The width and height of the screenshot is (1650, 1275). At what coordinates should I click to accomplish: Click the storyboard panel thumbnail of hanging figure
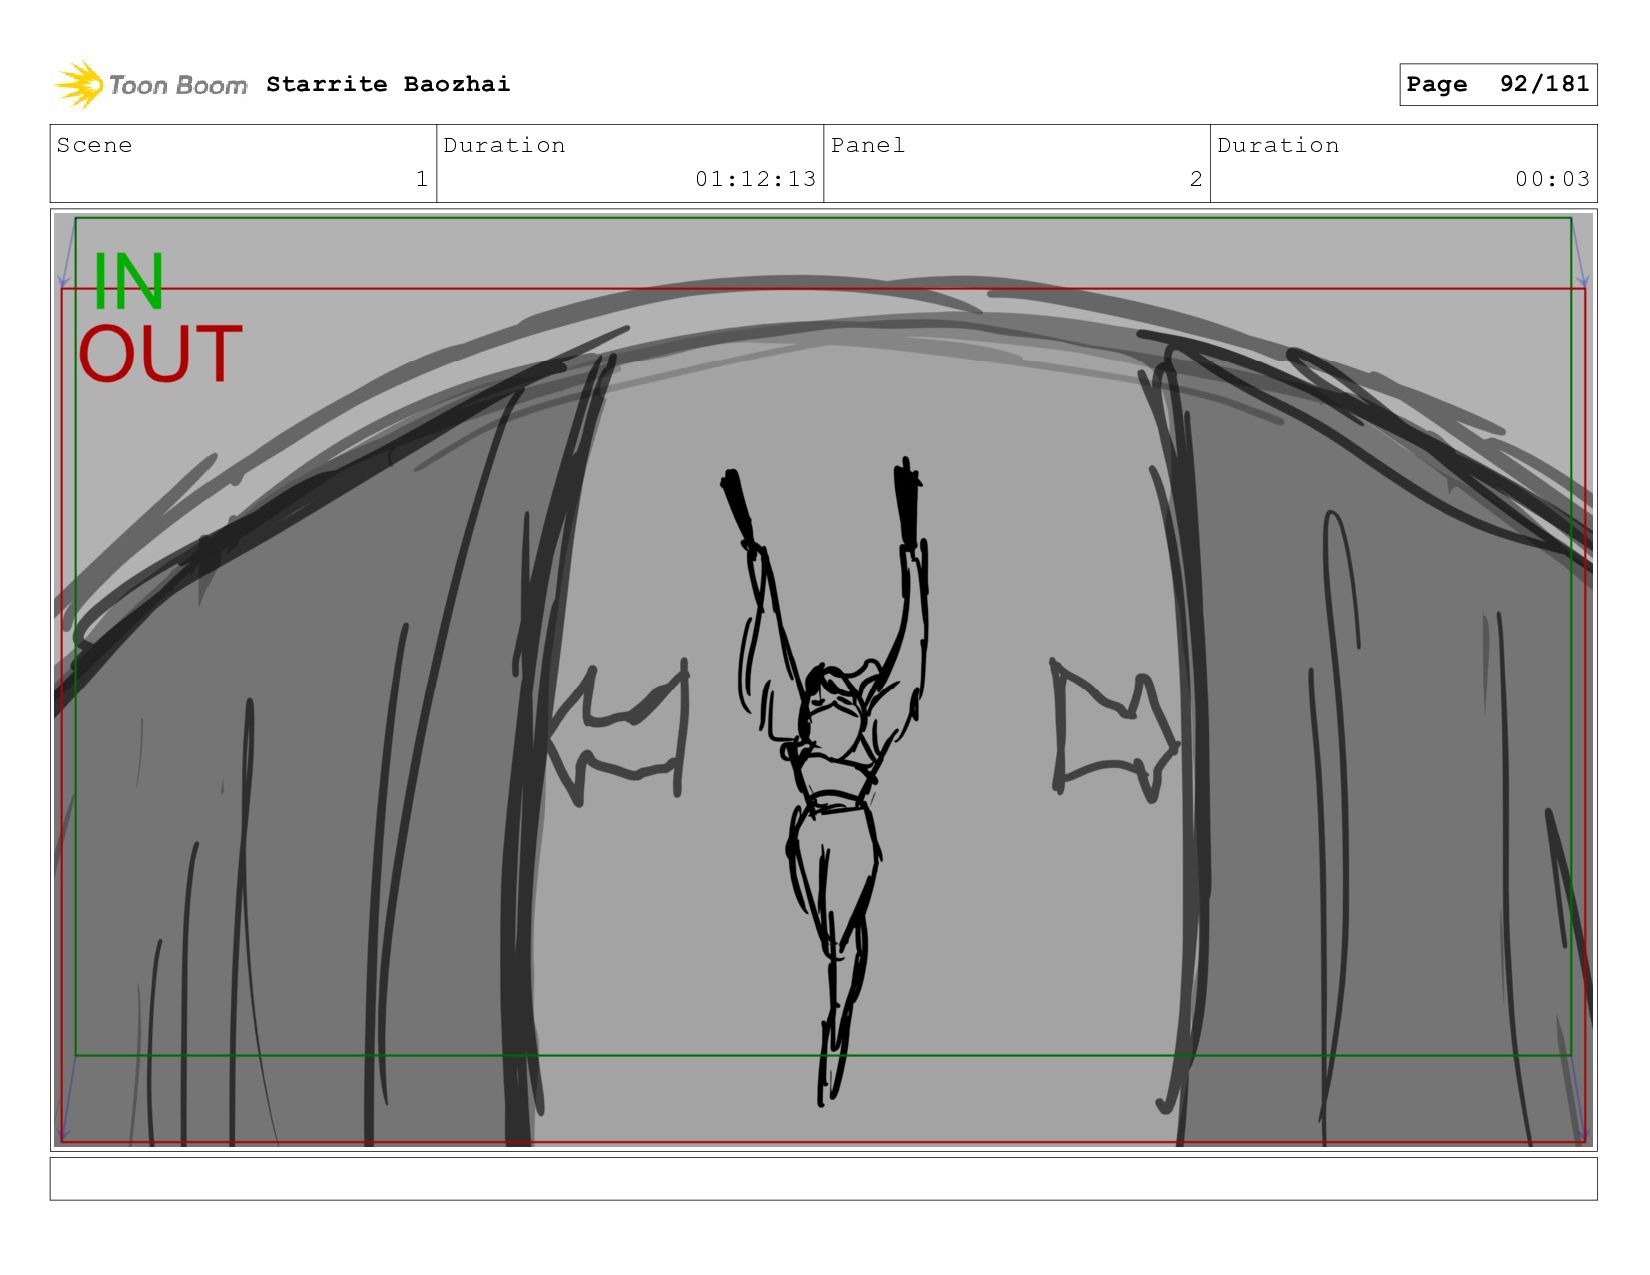click(x=823, y=679)
